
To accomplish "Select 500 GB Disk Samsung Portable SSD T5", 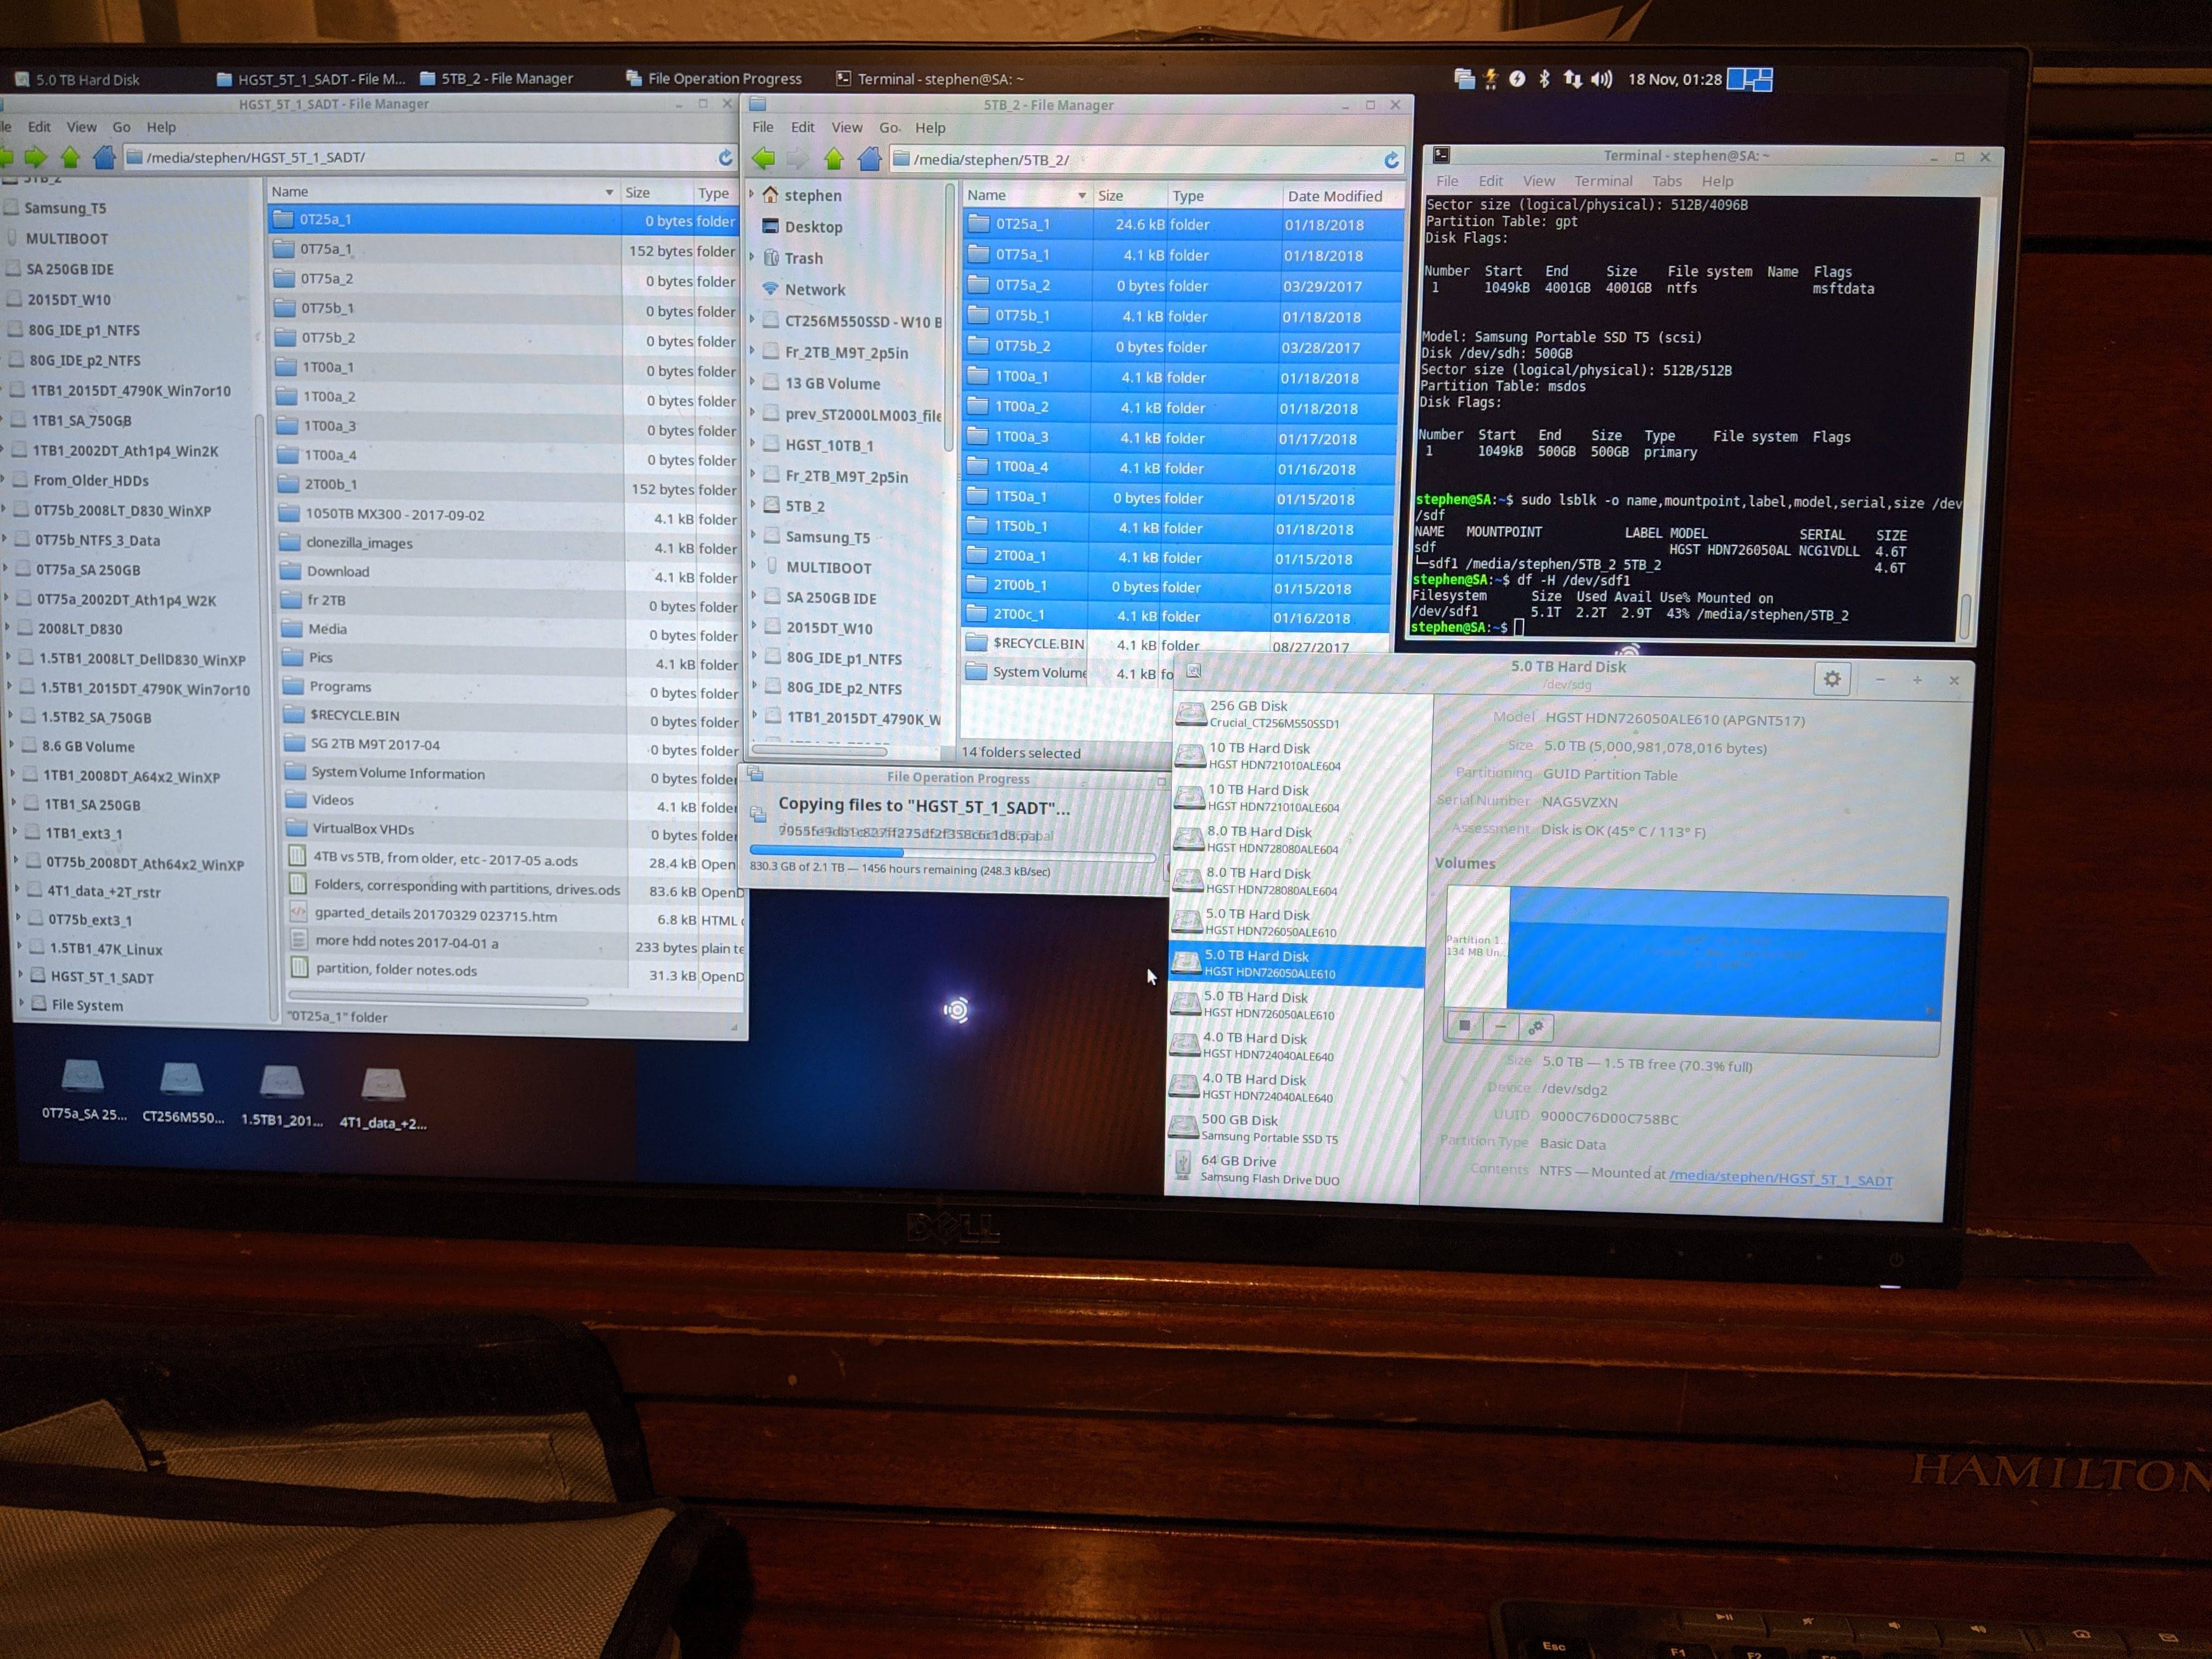I will [x=1293, y=1128].
